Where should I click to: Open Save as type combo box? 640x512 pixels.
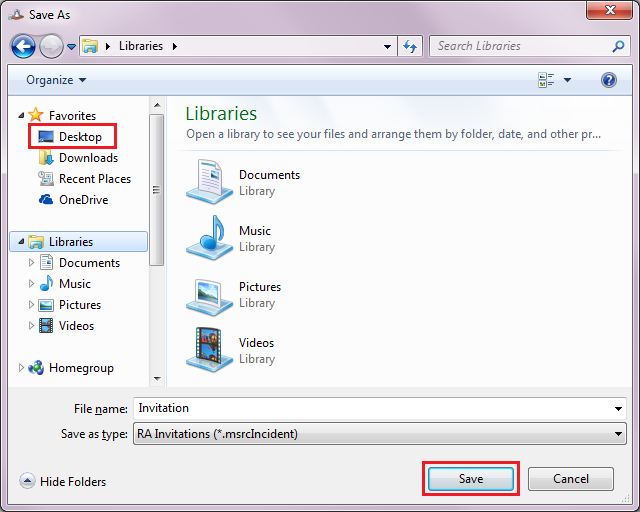pyautogui.click(x=380, y=434)
